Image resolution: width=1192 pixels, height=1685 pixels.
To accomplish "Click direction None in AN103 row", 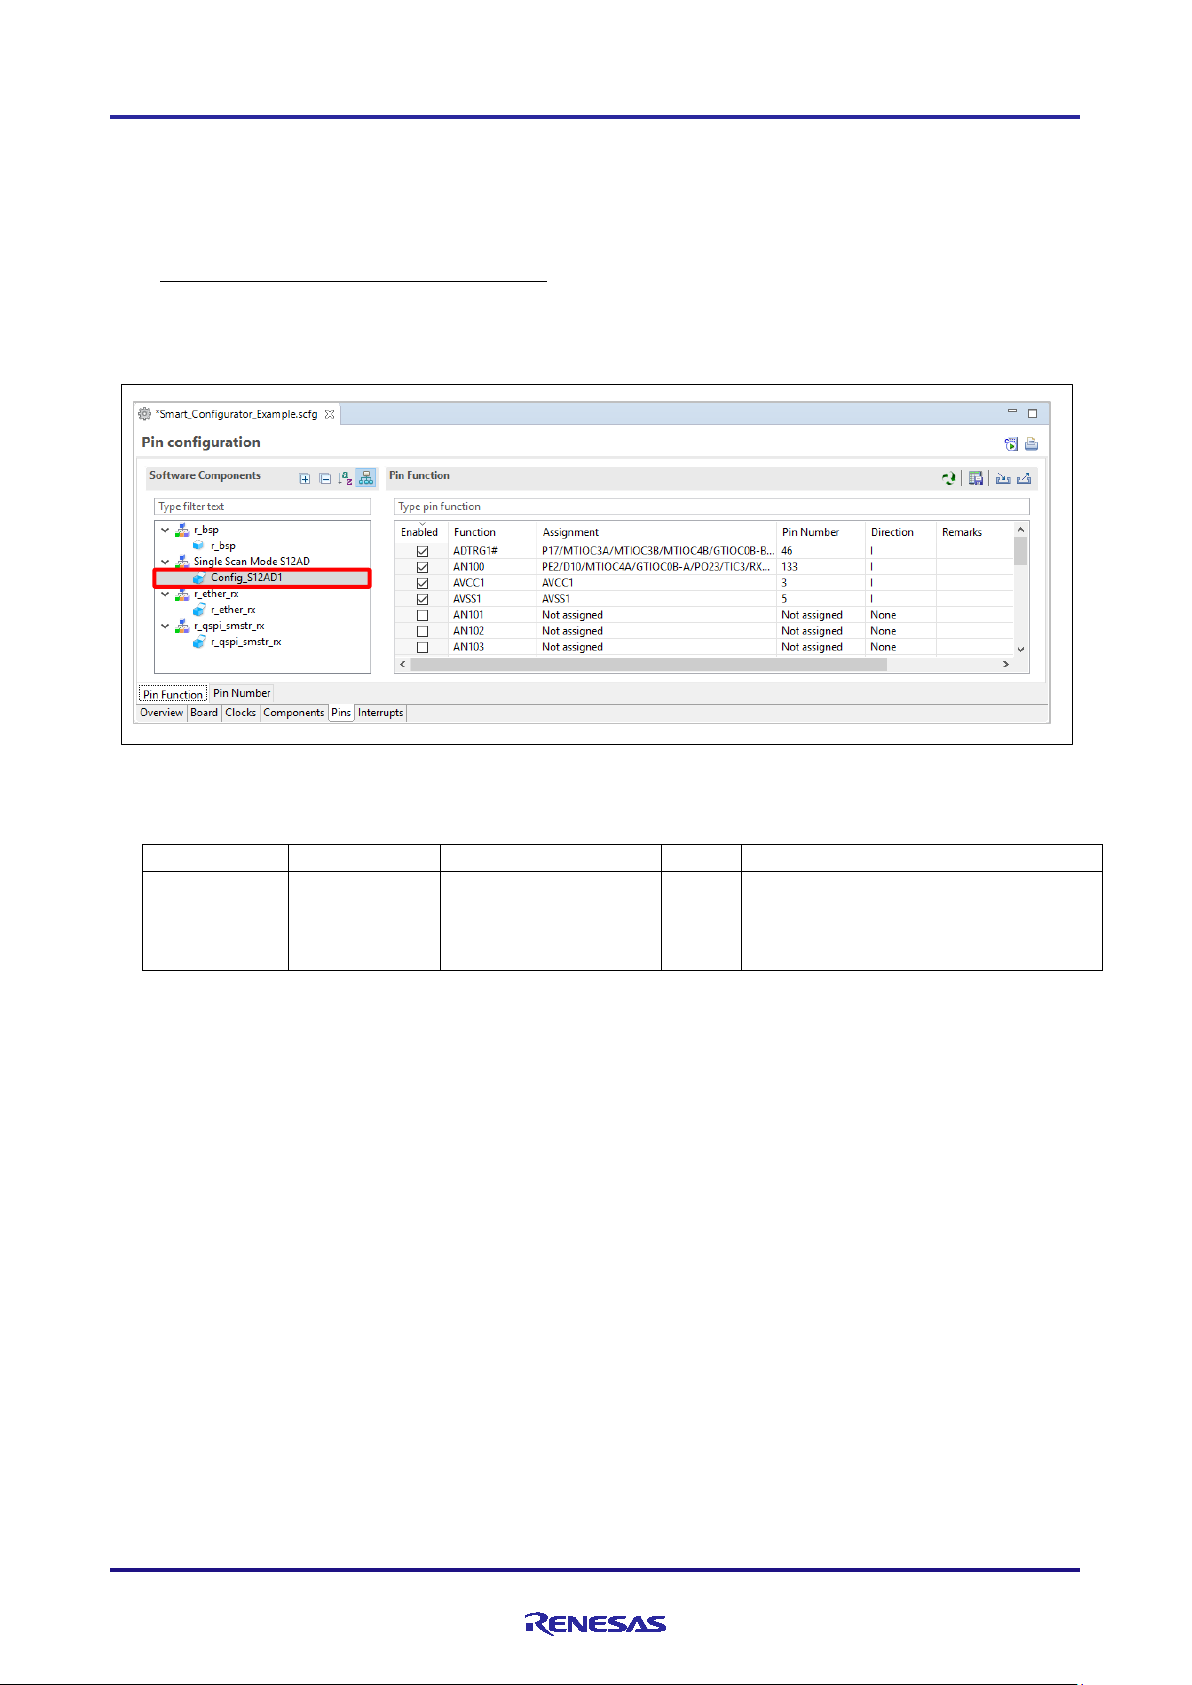I will coord(883,647).
